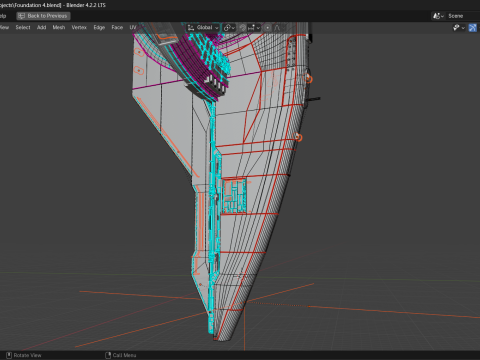
Task: Click the 'Call Menu' status bar text
Action: click(124, 355)
